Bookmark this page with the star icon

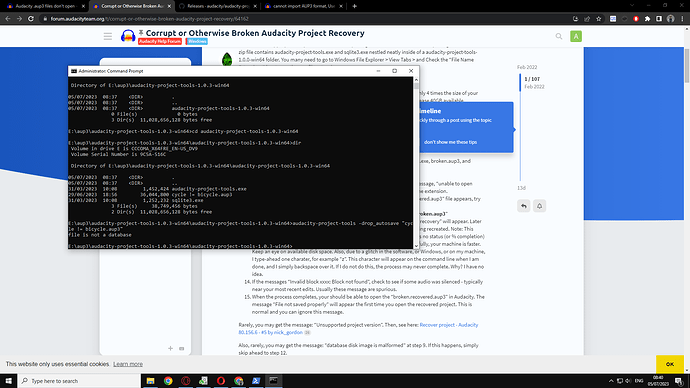pos(598,19)
